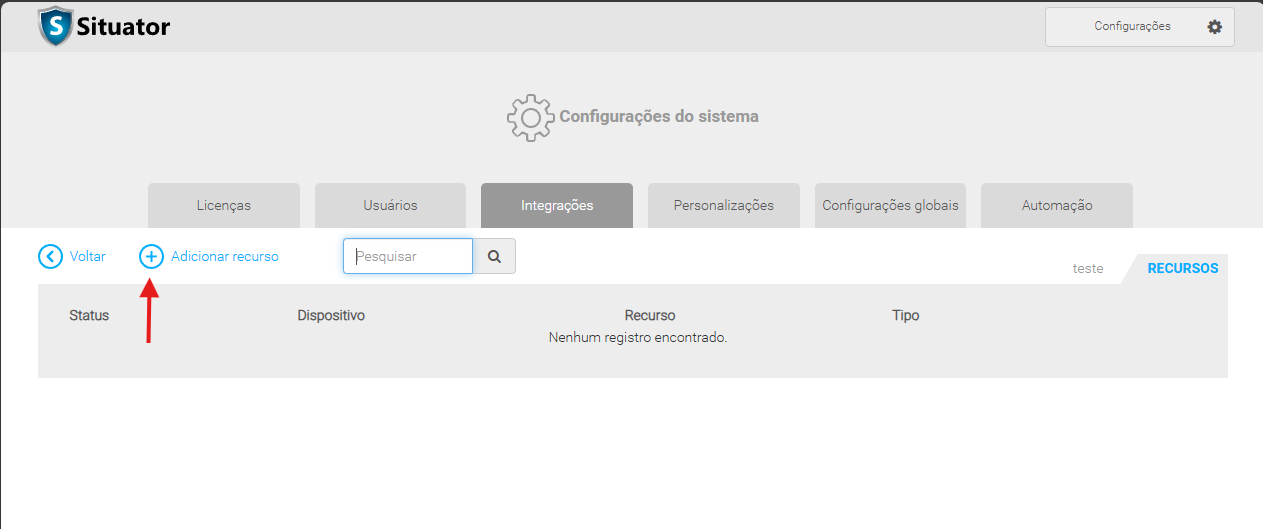Viewport: 1263px width, 529px height.
Task: Click the Voltar text link
Action: 88,257
